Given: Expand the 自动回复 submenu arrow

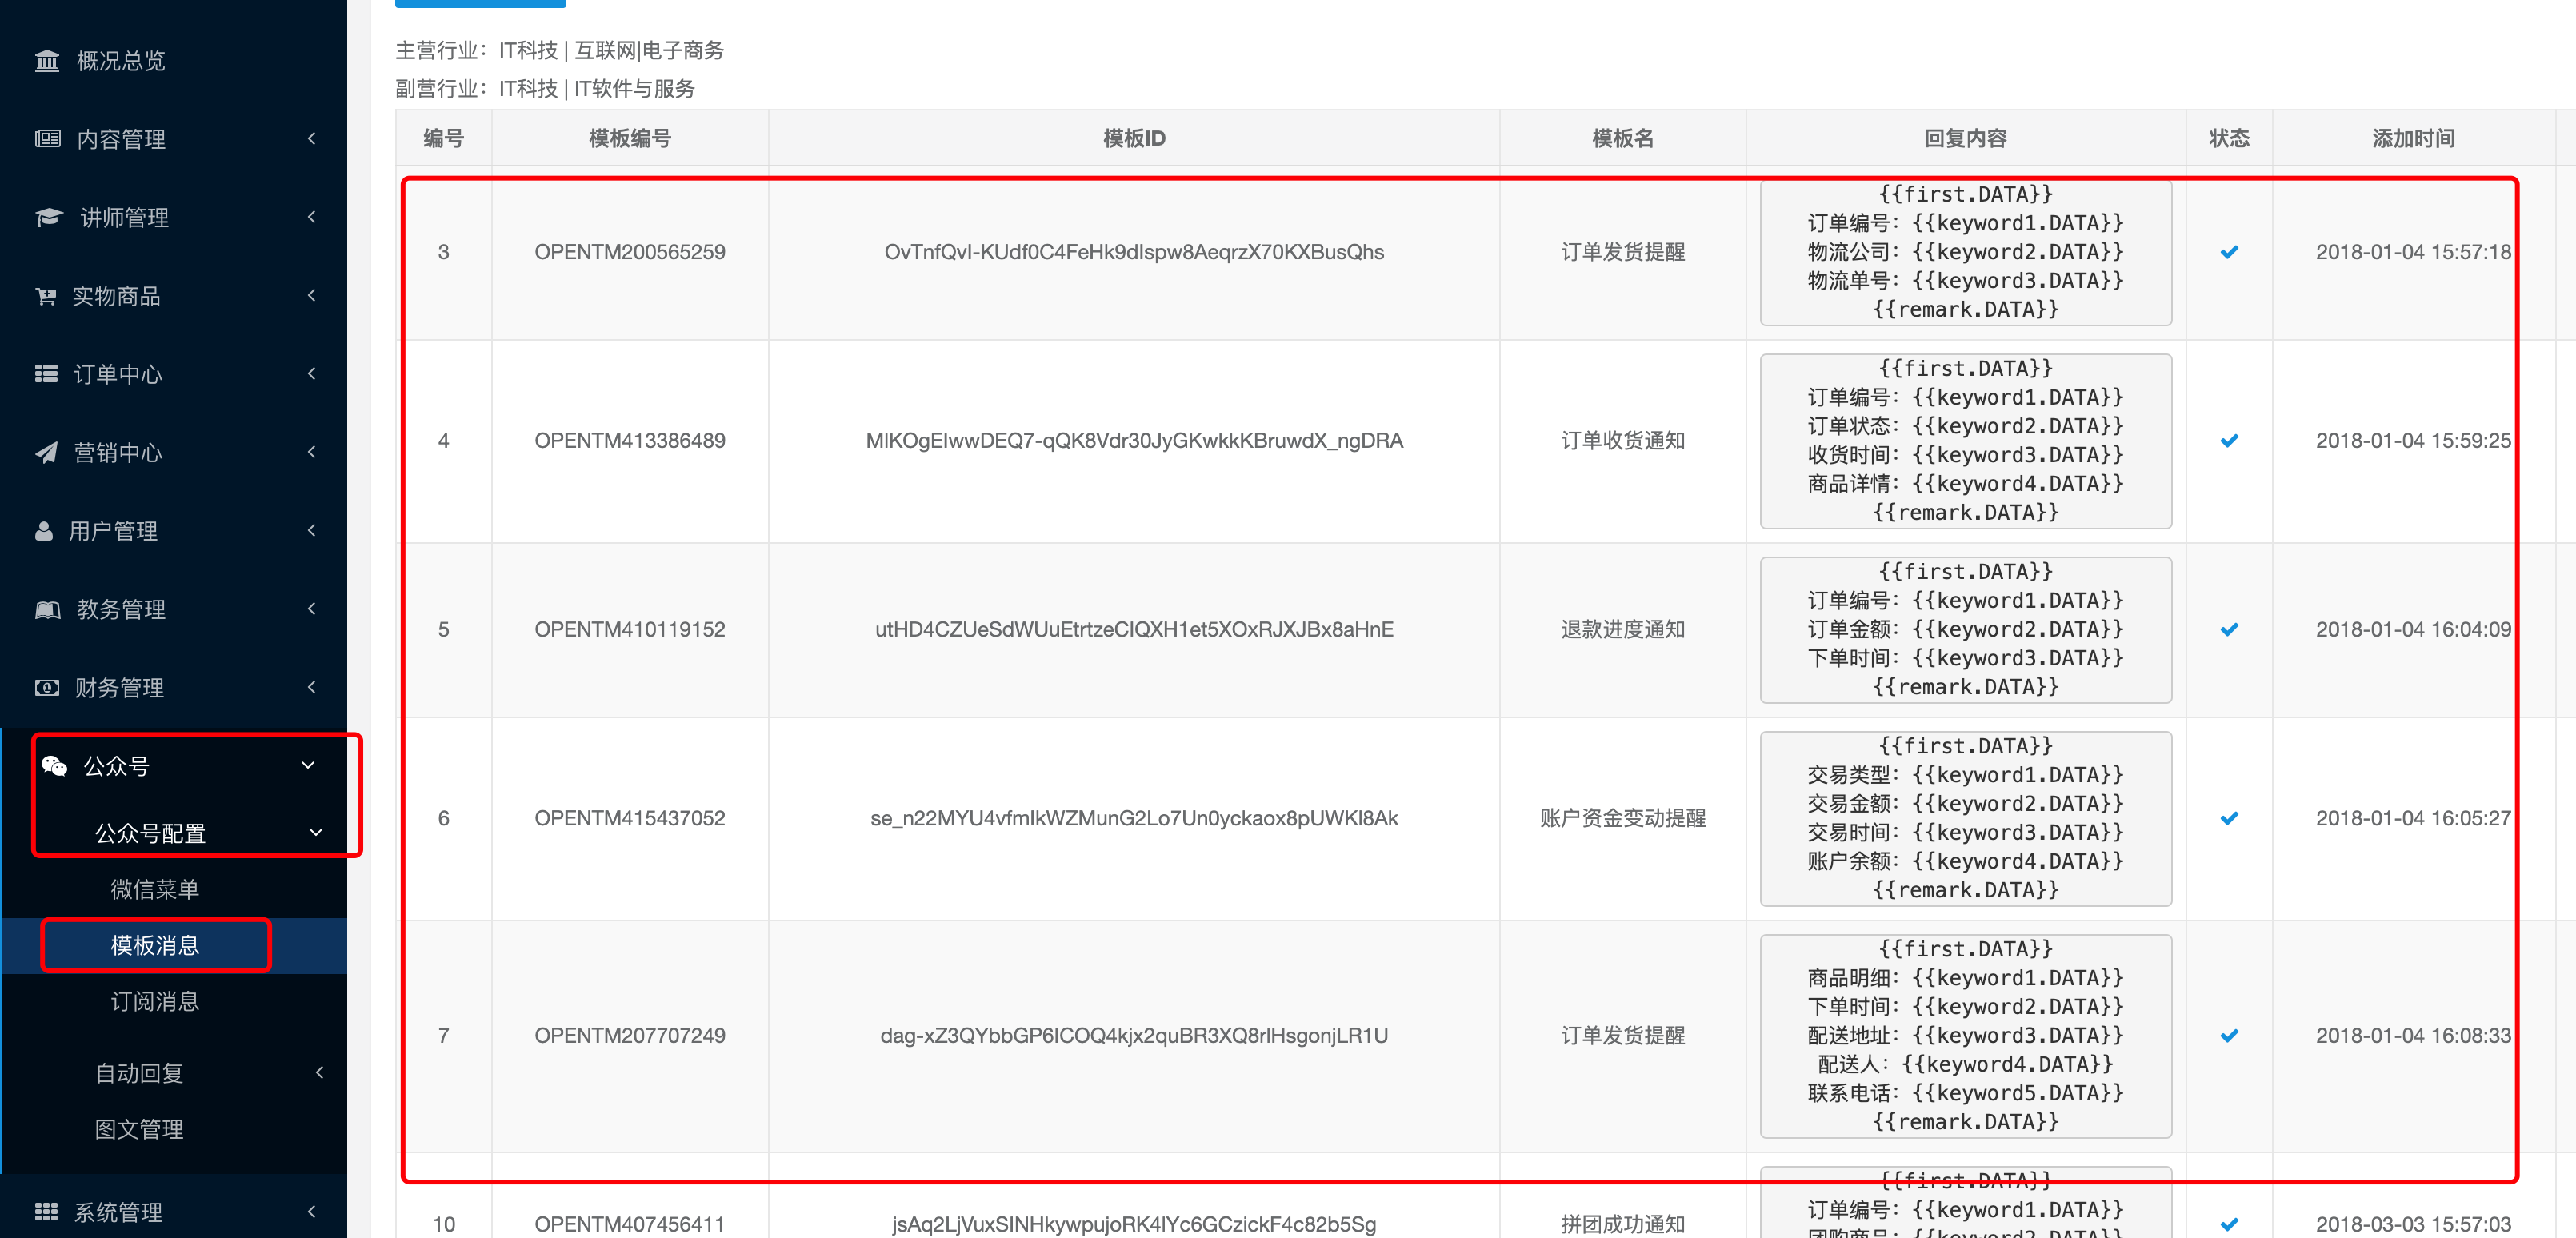Looking at the screenshot, I should [x=319, y=1073].
